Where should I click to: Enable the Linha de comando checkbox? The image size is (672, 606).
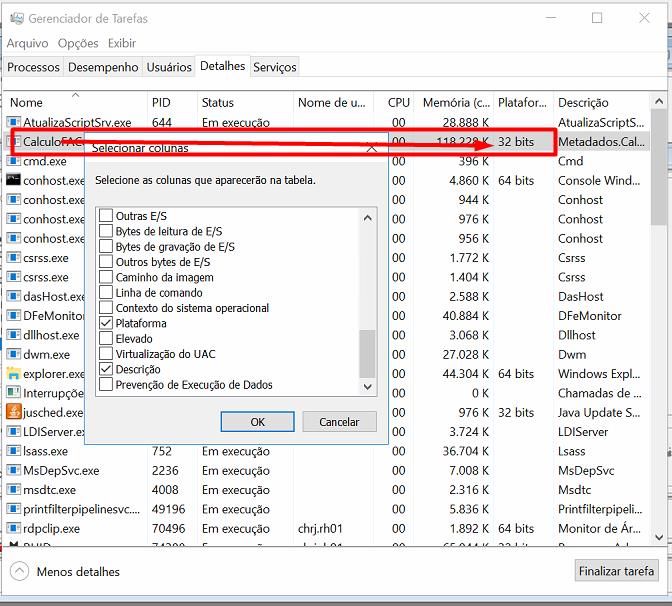click(x=107, y=293)
